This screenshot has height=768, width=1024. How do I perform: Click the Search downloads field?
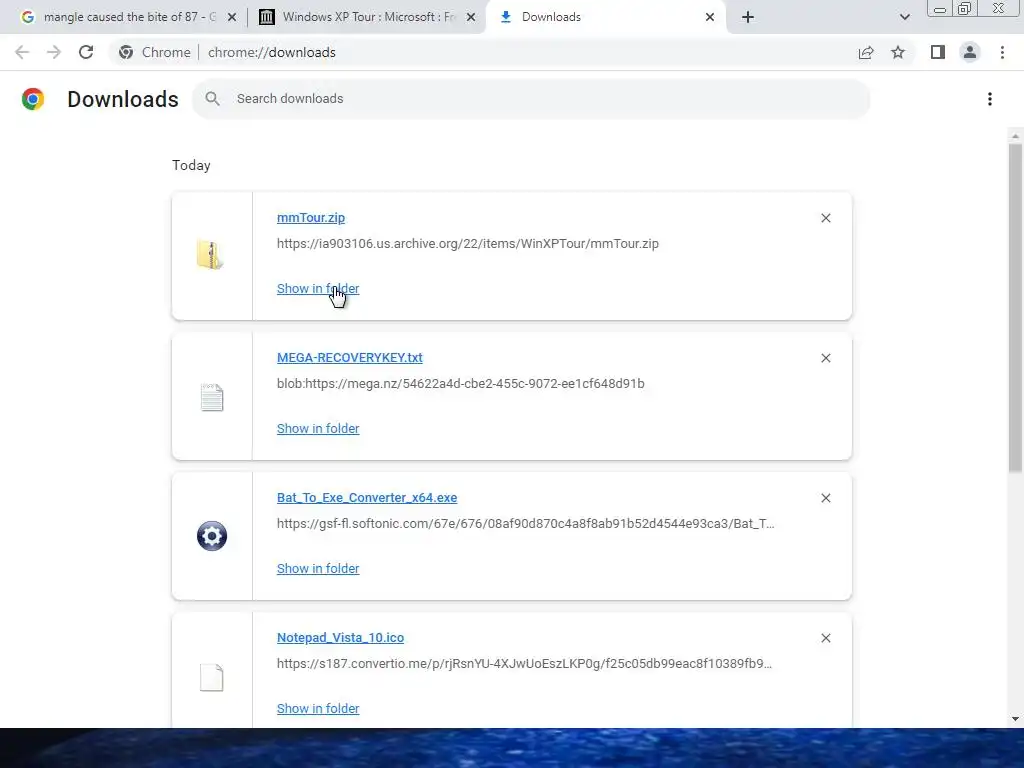[531, 99]
